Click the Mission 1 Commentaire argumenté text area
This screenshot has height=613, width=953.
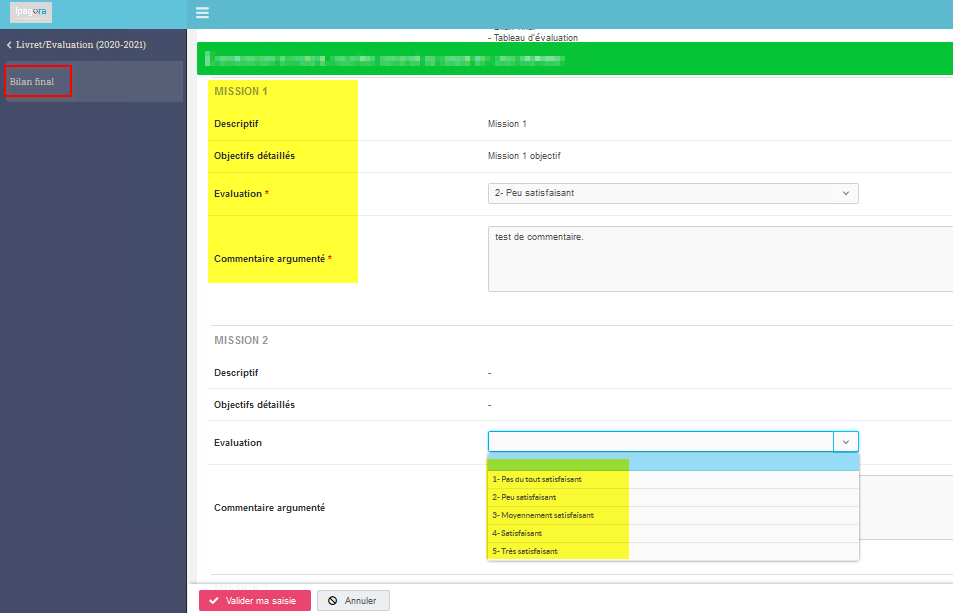click(x=720, y=259)
